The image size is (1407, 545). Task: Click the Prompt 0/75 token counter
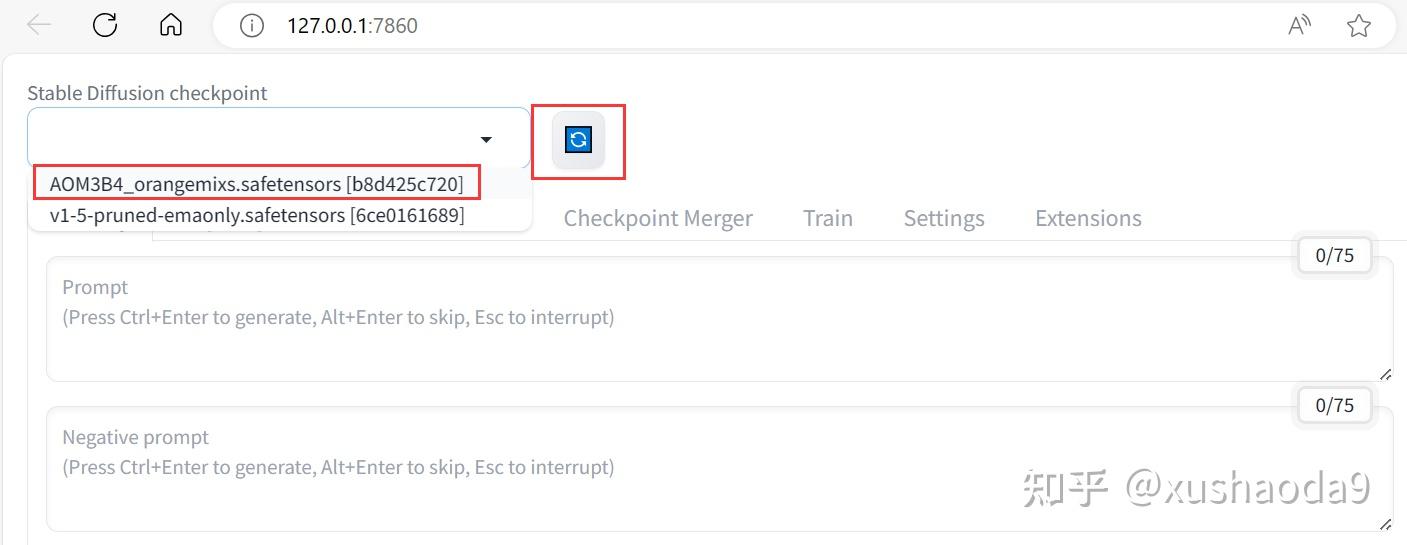click(x=1334, y=255)
